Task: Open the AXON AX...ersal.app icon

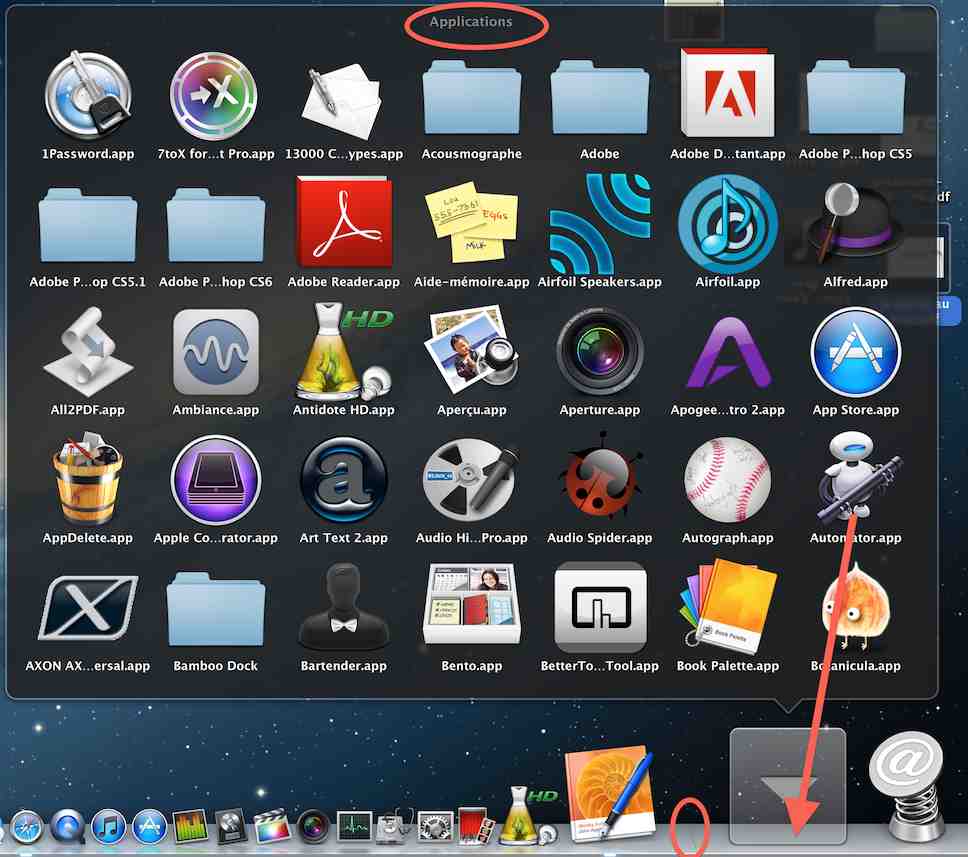Action: 88,609
